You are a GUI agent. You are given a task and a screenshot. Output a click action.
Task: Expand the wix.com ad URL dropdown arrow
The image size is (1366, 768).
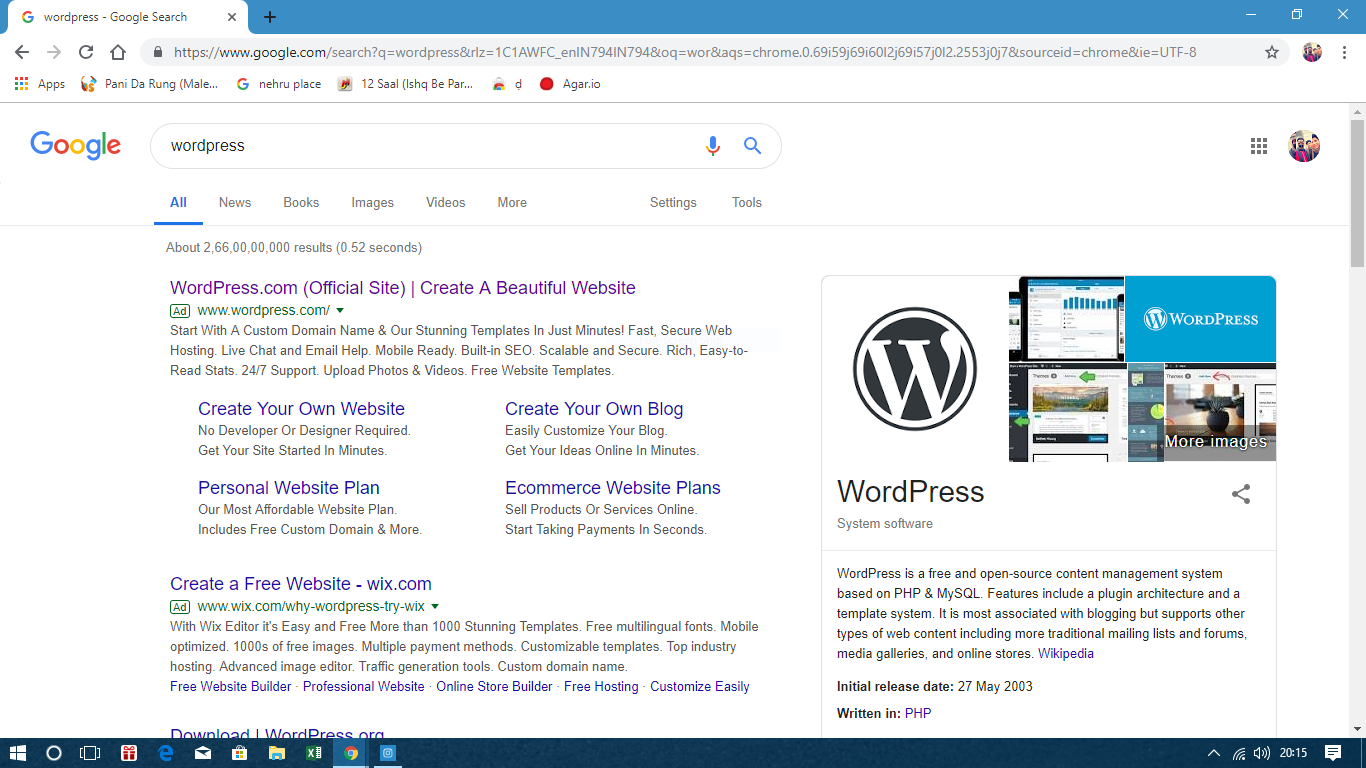click(435, 607)
